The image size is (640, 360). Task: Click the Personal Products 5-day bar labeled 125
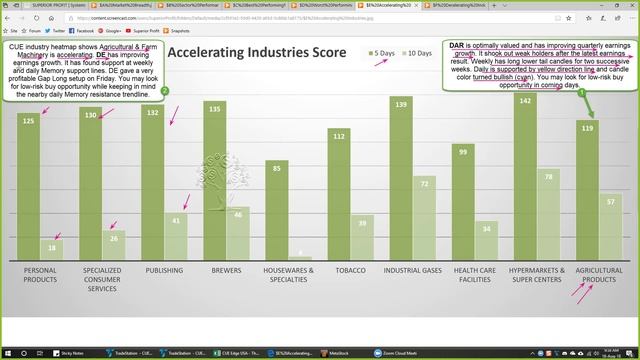tap(29, 187)
